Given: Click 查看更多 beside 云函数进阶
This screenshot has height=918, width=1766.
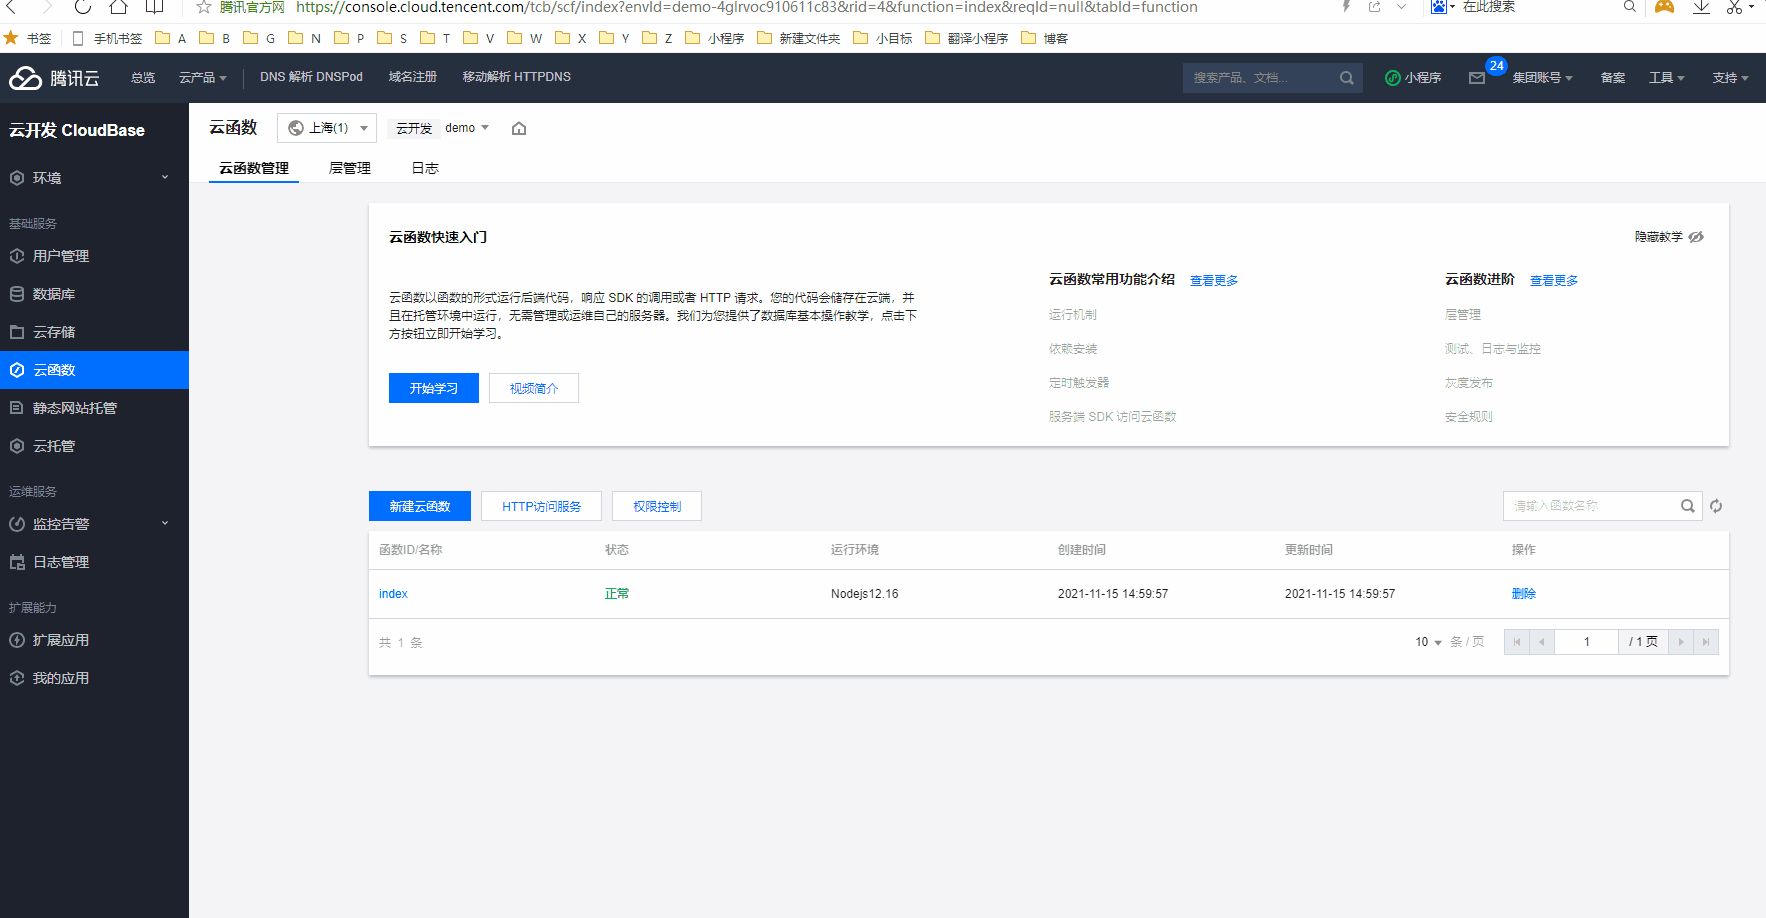Looking at the screenshot, I should (1554, 281).
